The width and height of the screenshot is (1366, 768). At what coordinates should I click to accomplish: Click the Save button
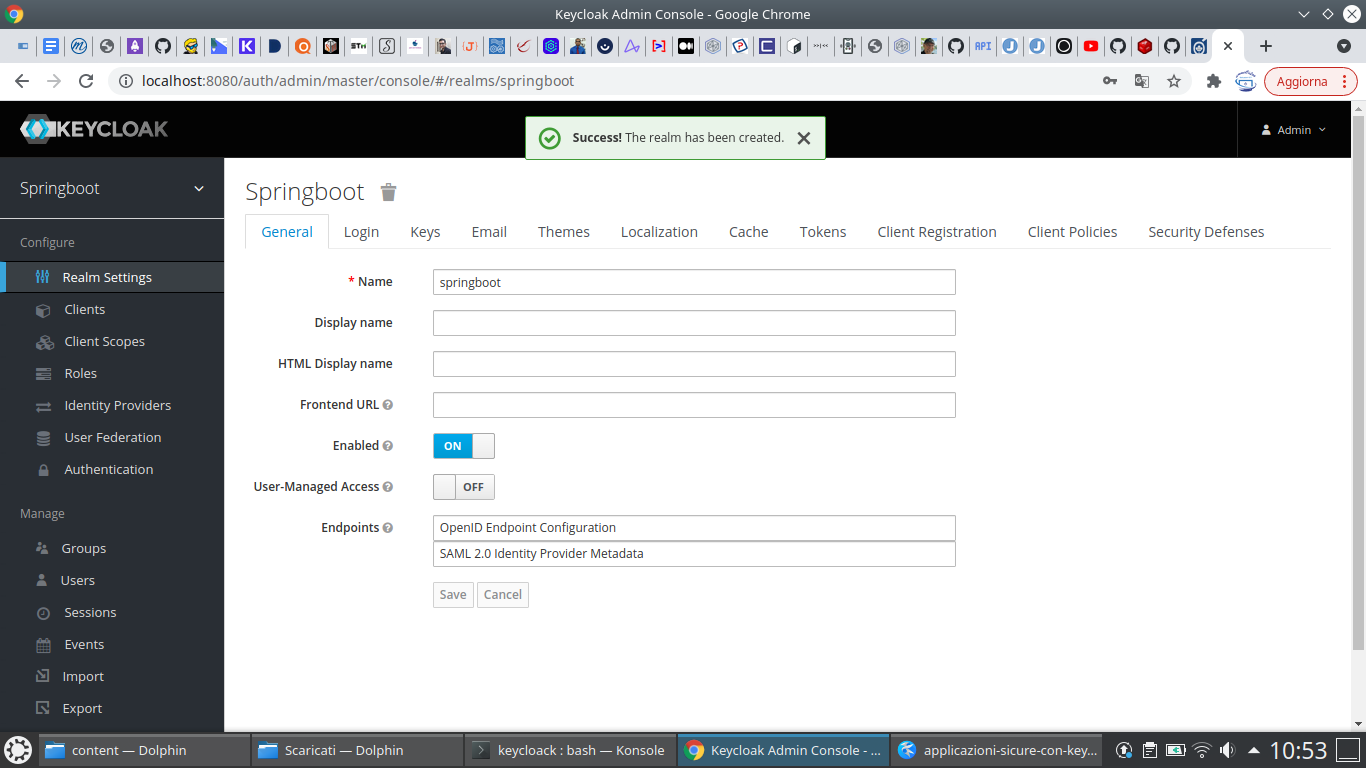pyautogui.click(x=453, y=595)
